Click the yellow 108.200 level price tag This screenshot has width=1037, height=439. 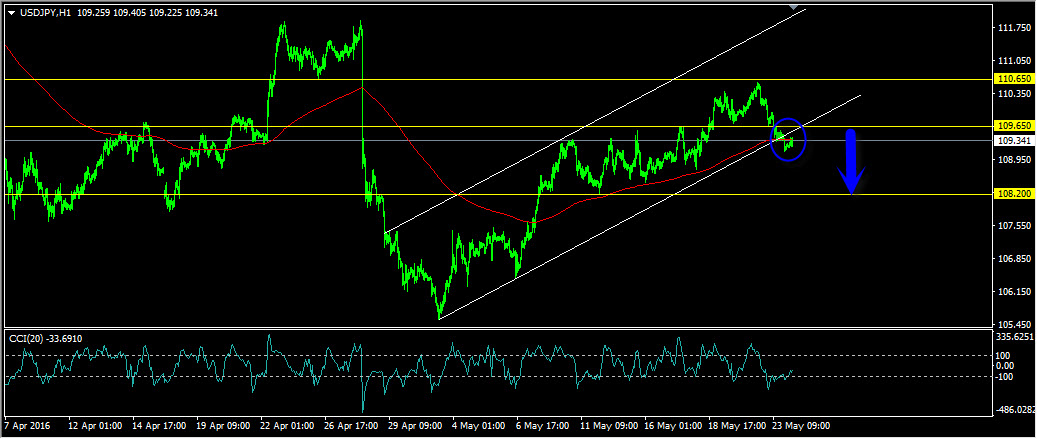(x=1013, y=194)
